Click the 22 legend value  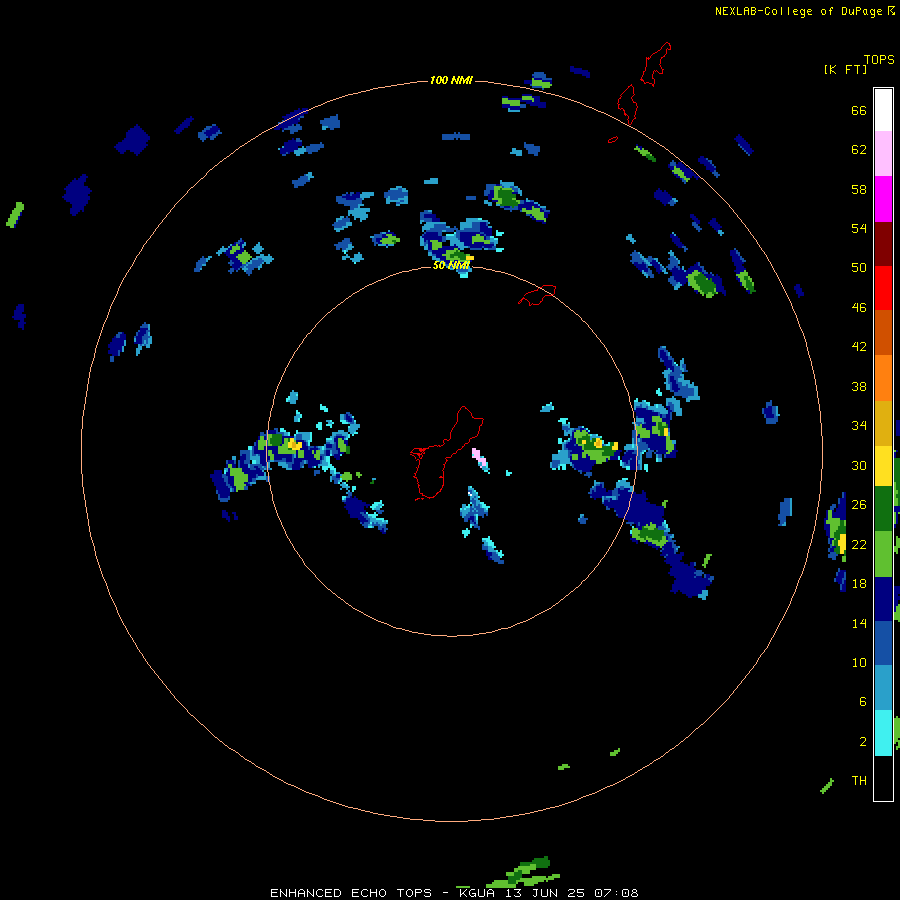859,544
